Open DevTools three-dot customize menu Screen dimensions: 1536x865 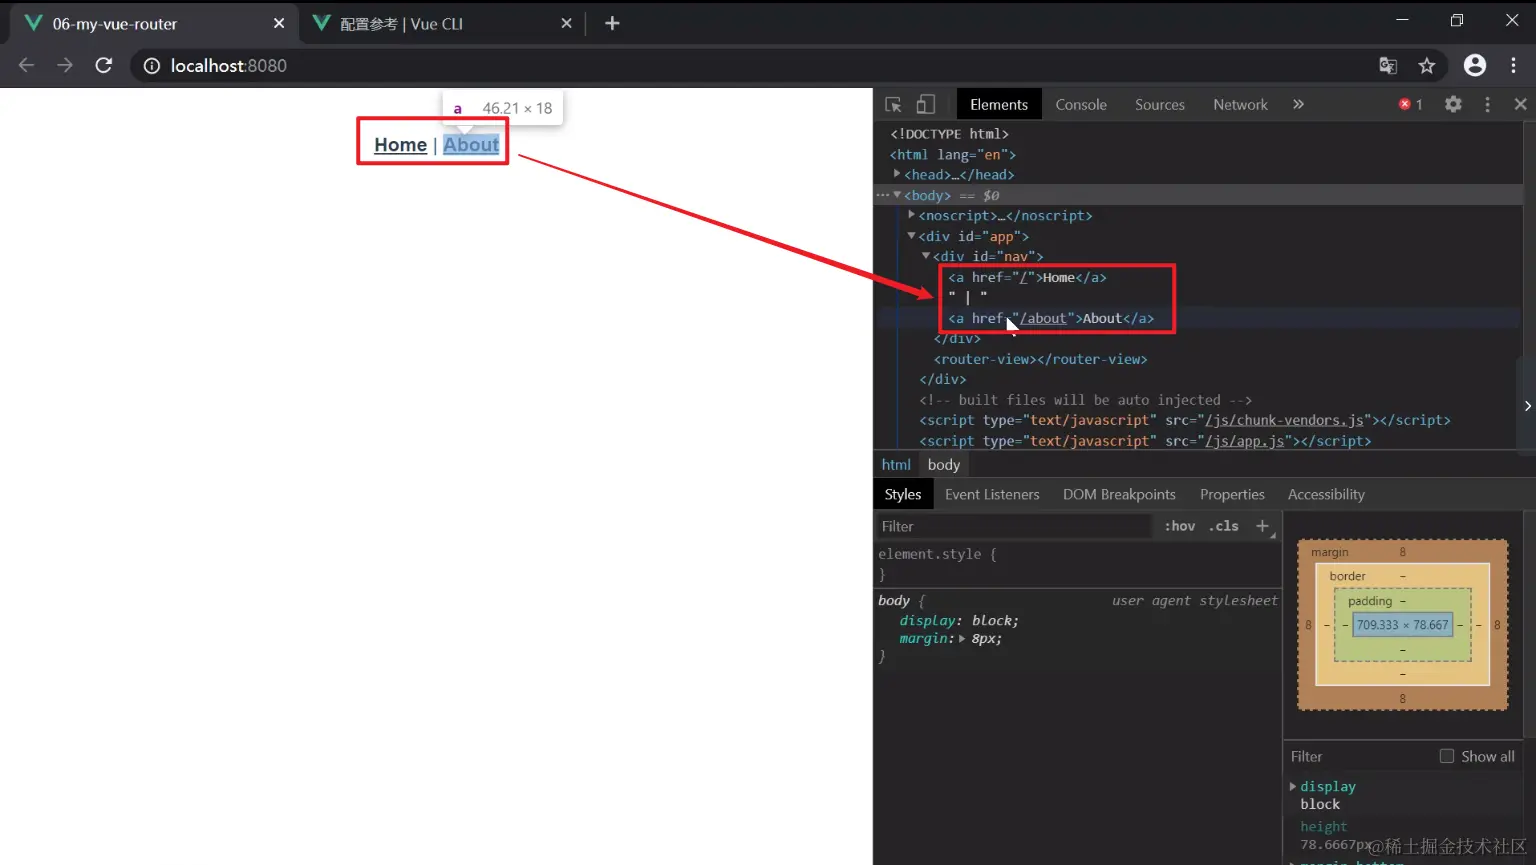pyautogui.click(x=1487, y=104)
